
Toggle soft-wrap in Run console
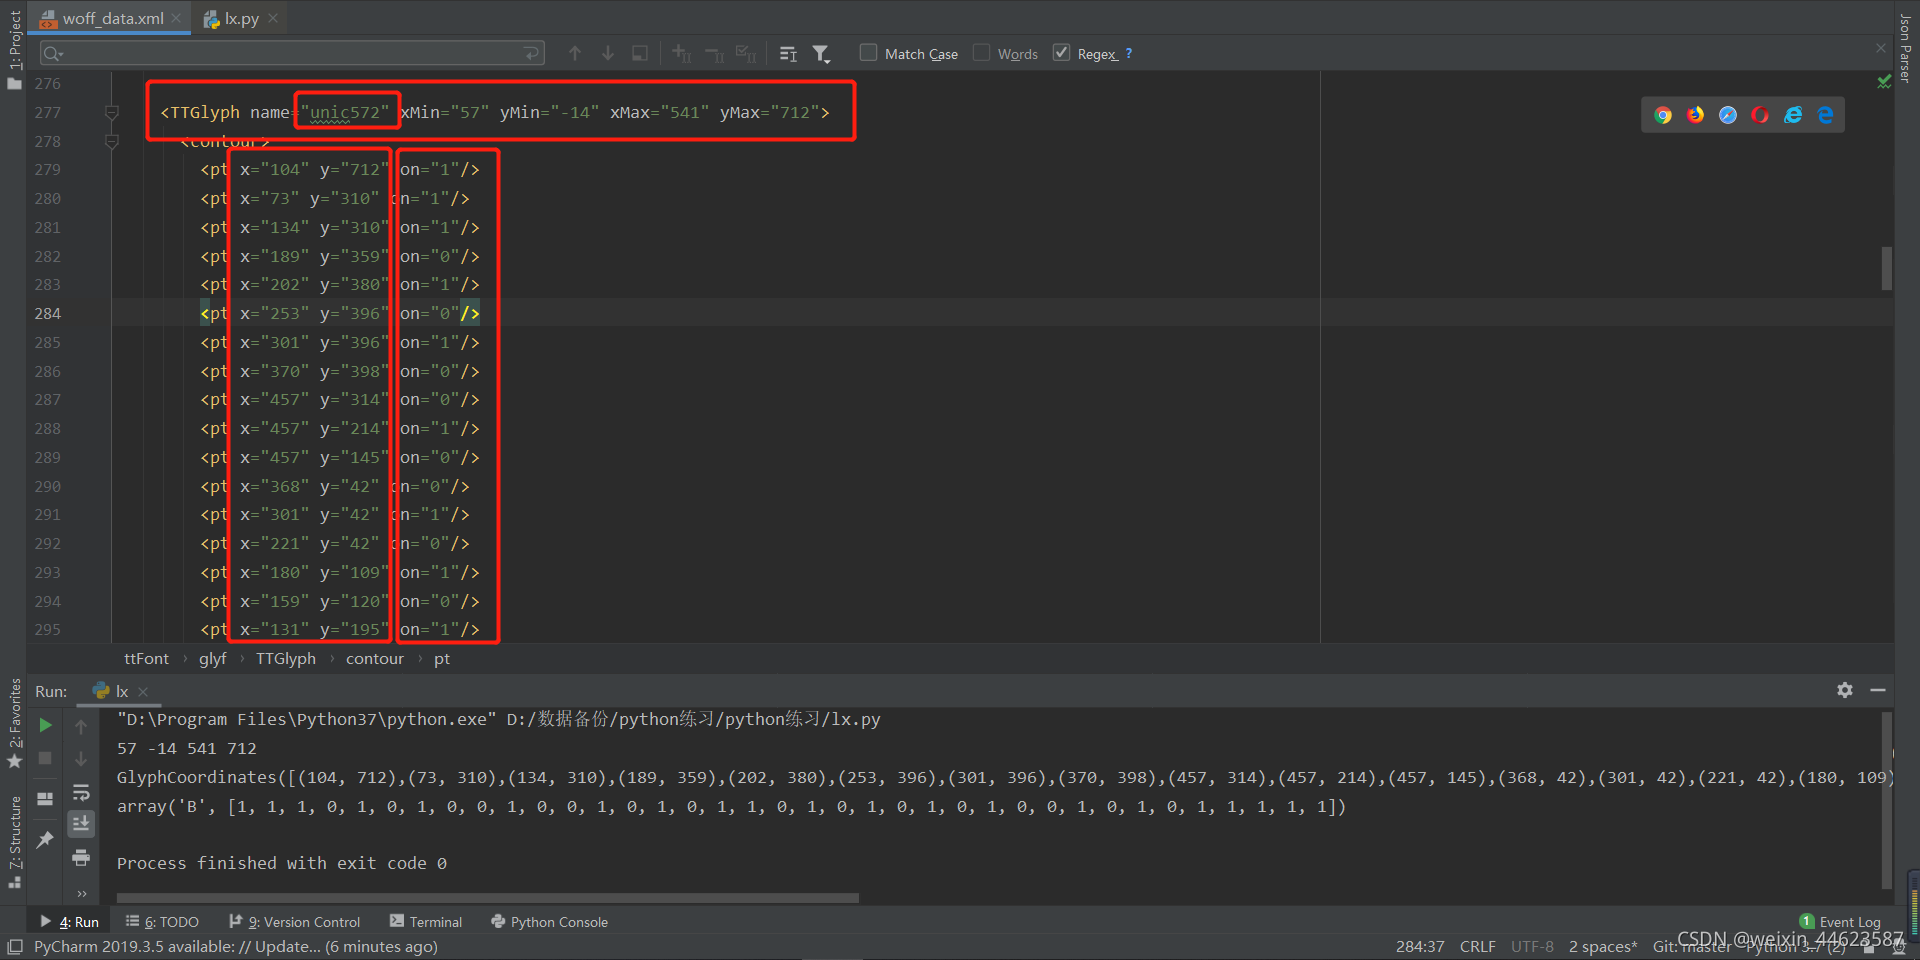coord(81,792)
